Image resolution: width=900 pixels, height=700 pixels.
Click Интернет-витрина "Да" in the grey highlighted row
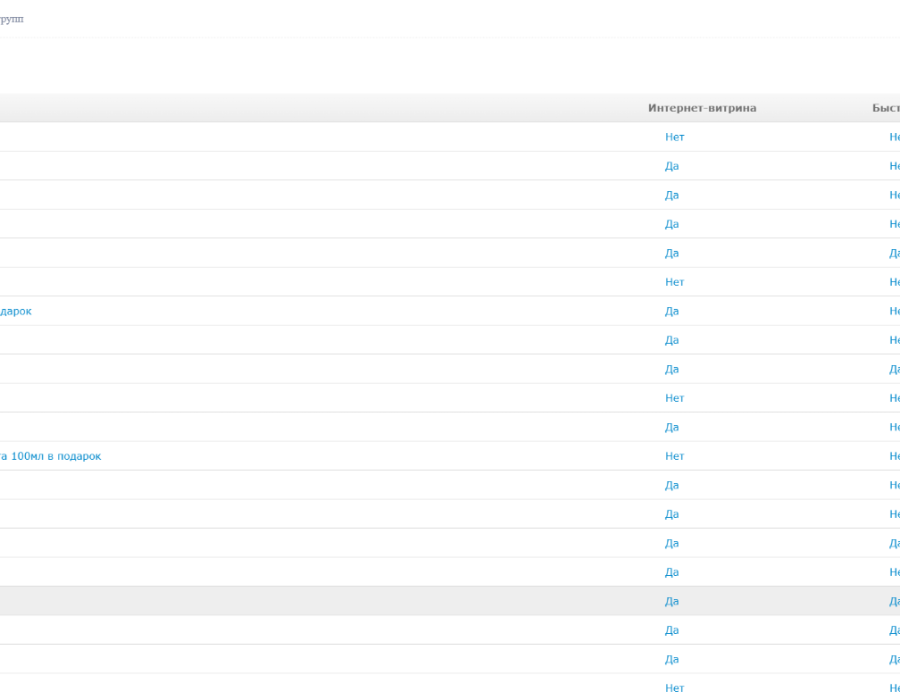pyautogui.click(x=672, y=601)
